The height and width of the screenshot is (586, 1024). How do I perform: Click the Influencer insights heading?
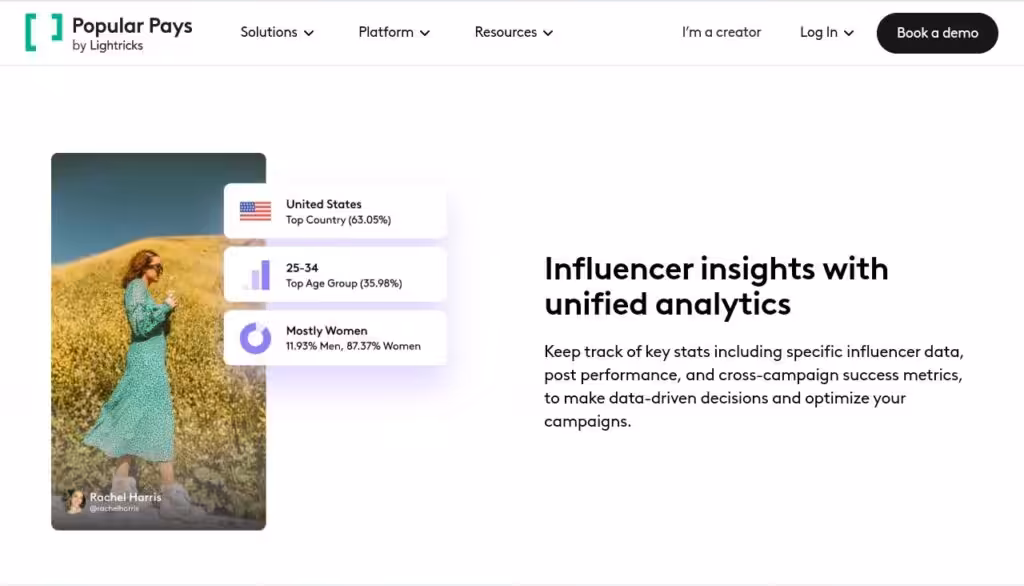coord(716,286)
